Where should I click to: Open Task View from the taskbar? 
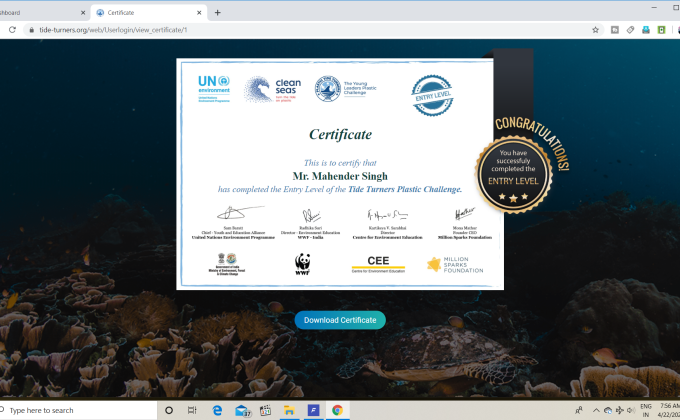coord(192,410)
